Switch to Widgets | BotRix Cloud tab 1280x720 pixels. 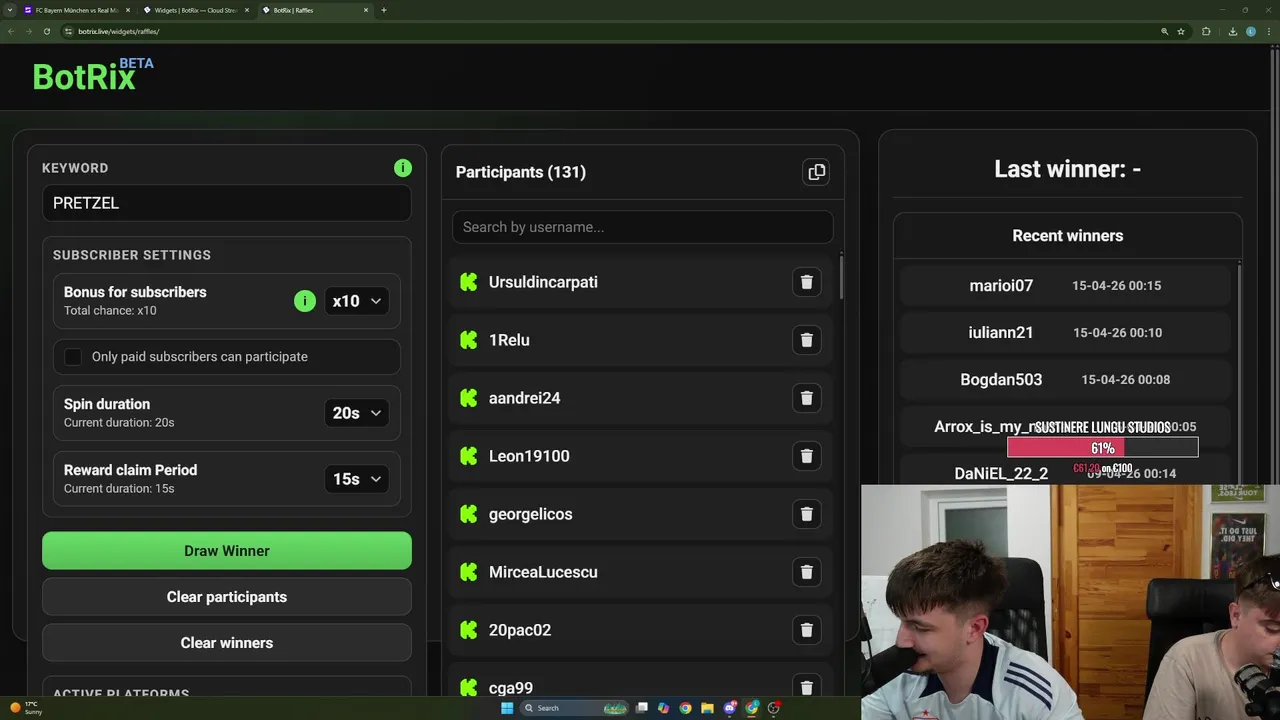195,10
